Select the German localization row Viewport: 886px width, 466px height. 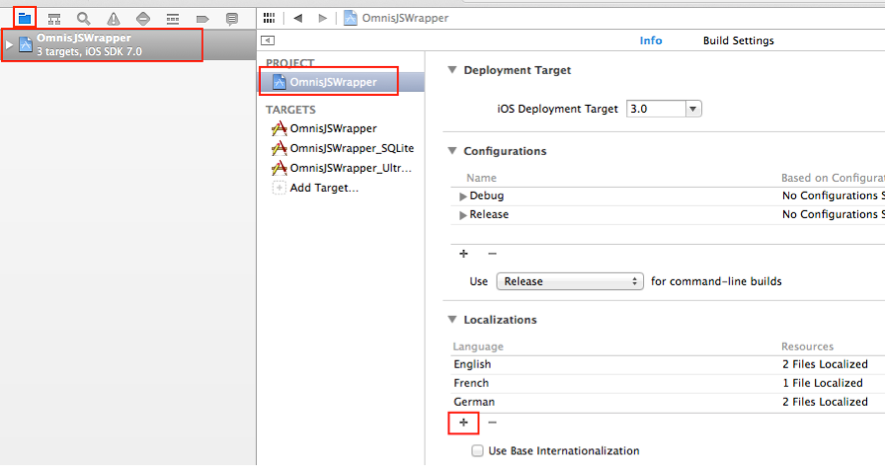(x=667, y=402)
